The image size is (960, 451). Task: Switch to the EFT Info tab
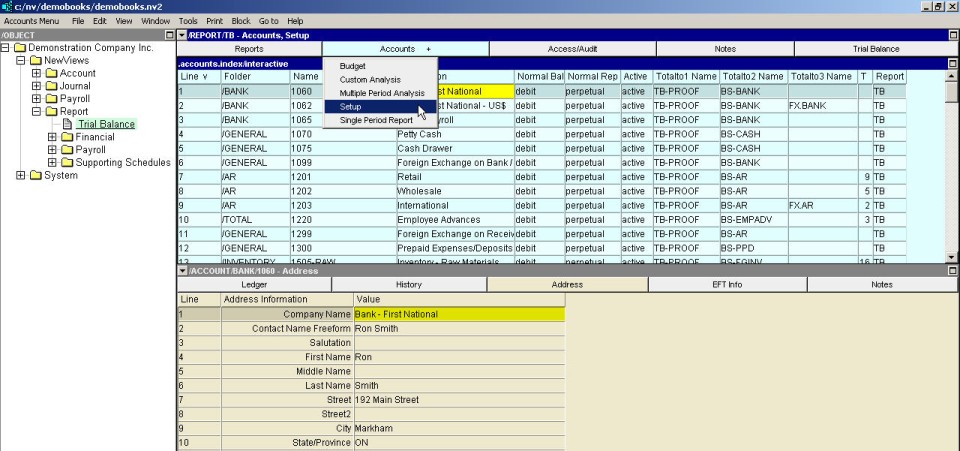coord(726,285)
